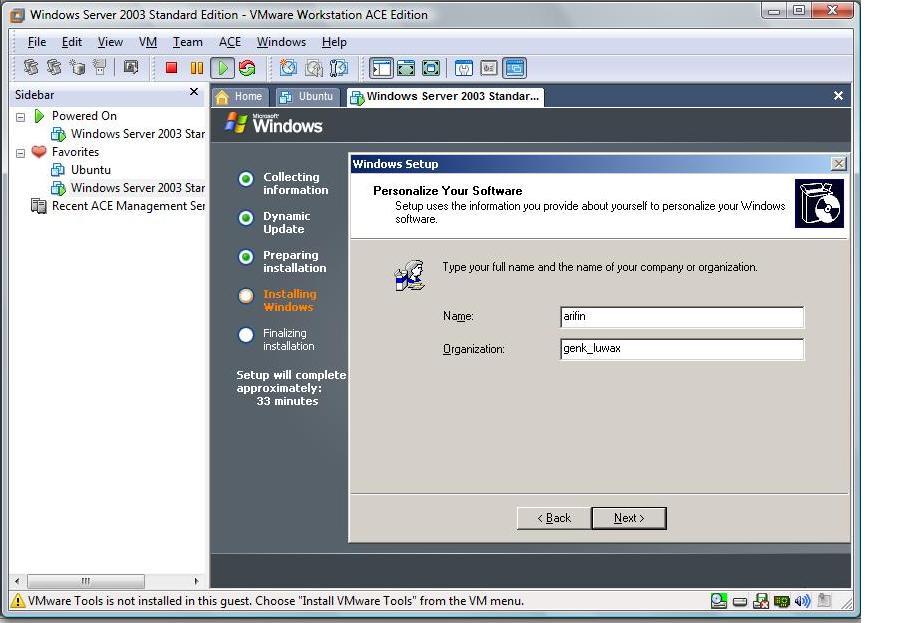900x623 pixels.
Task: Open the Team menu
Action: (188, 42)
